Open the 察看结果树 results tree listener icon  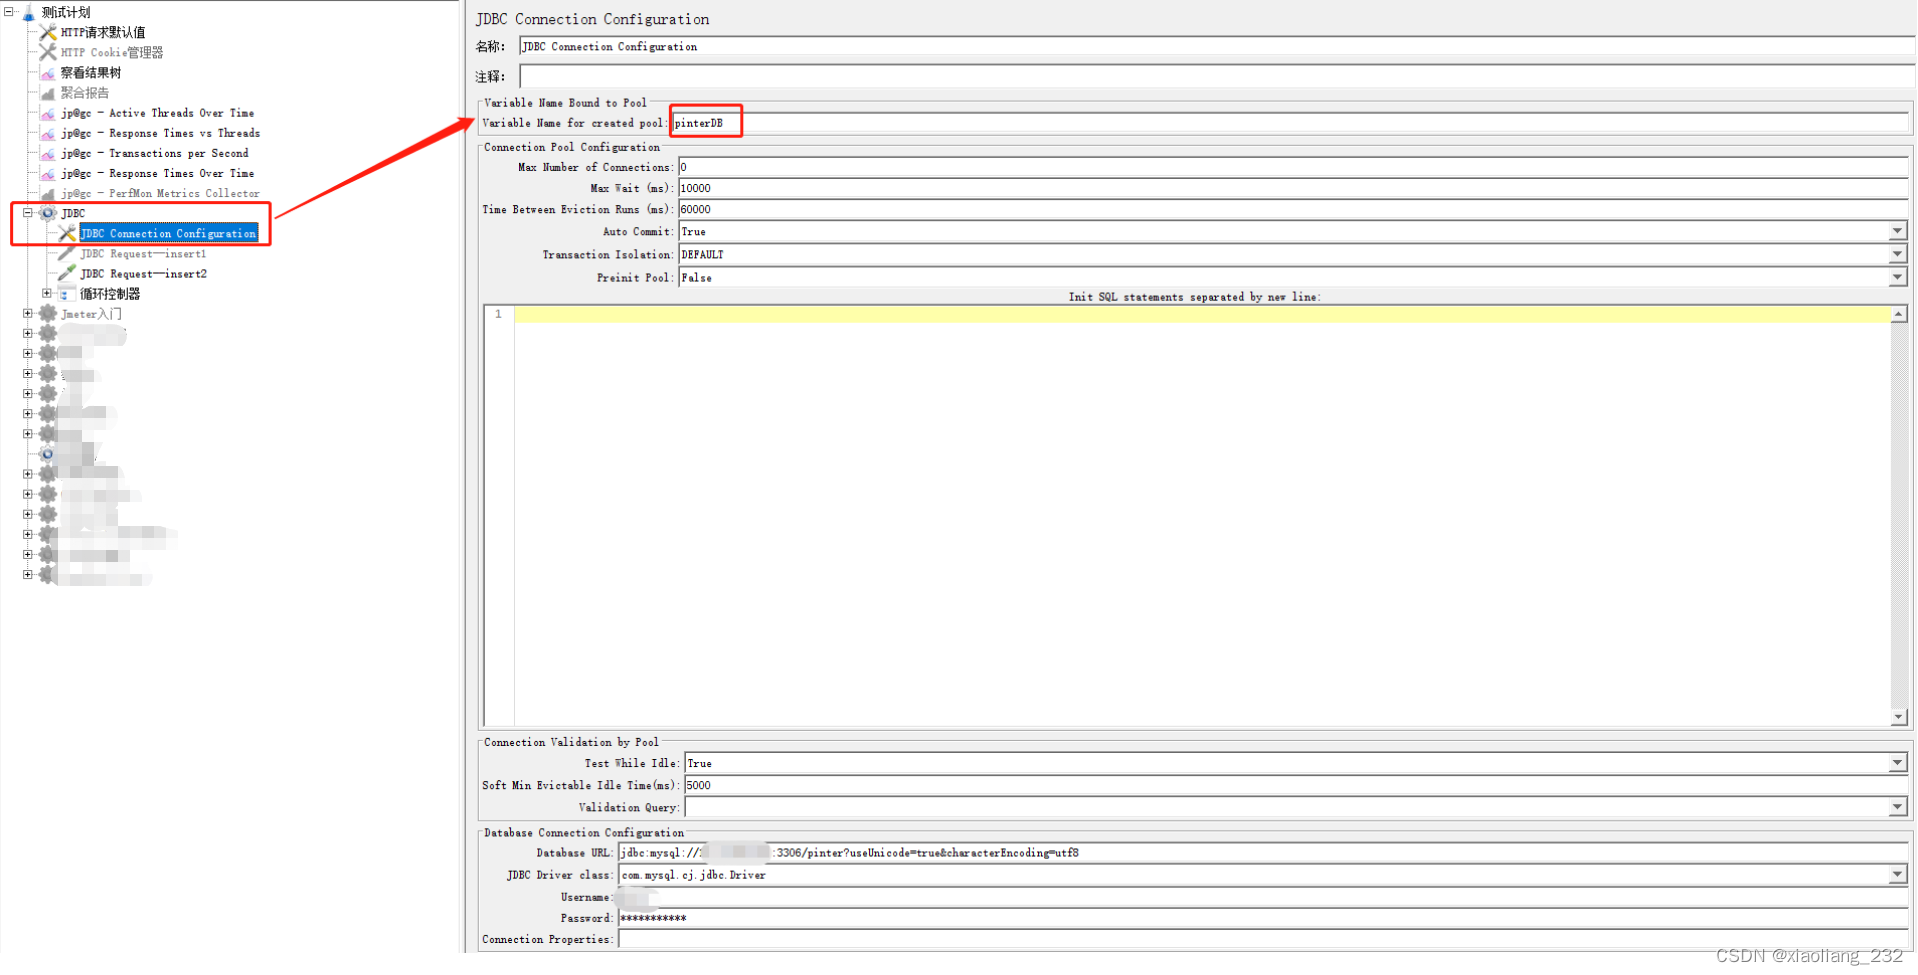coord(47,72)
